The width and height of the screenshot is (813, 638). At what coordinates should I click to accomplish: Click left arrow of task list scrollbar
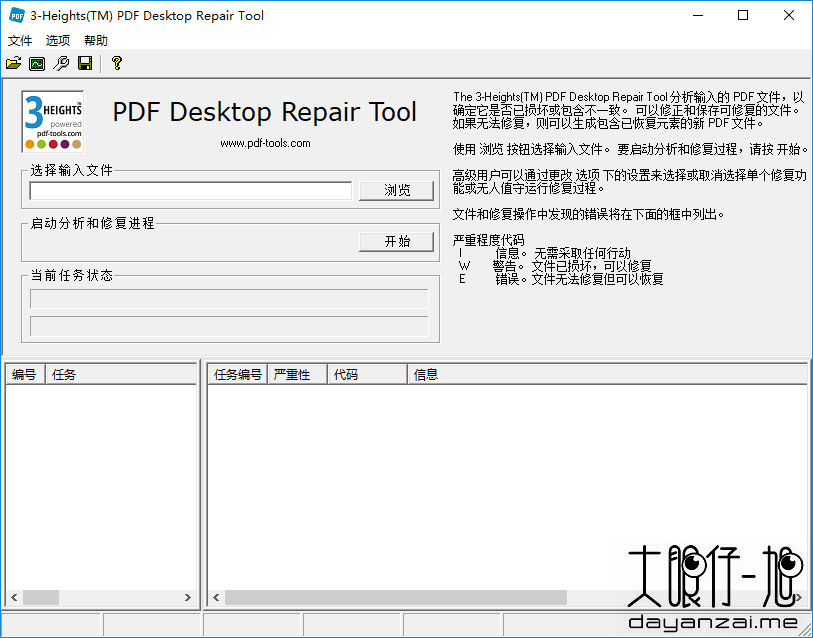14,598
